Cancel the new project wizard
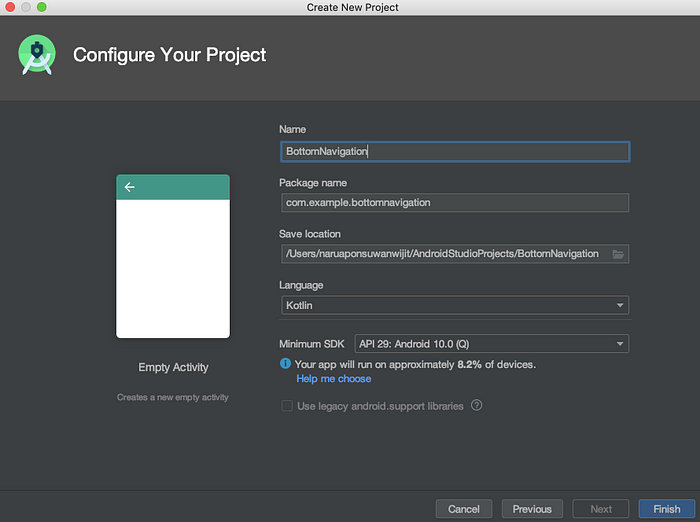This screenshot has width=700, height=522. coord(464,509)
